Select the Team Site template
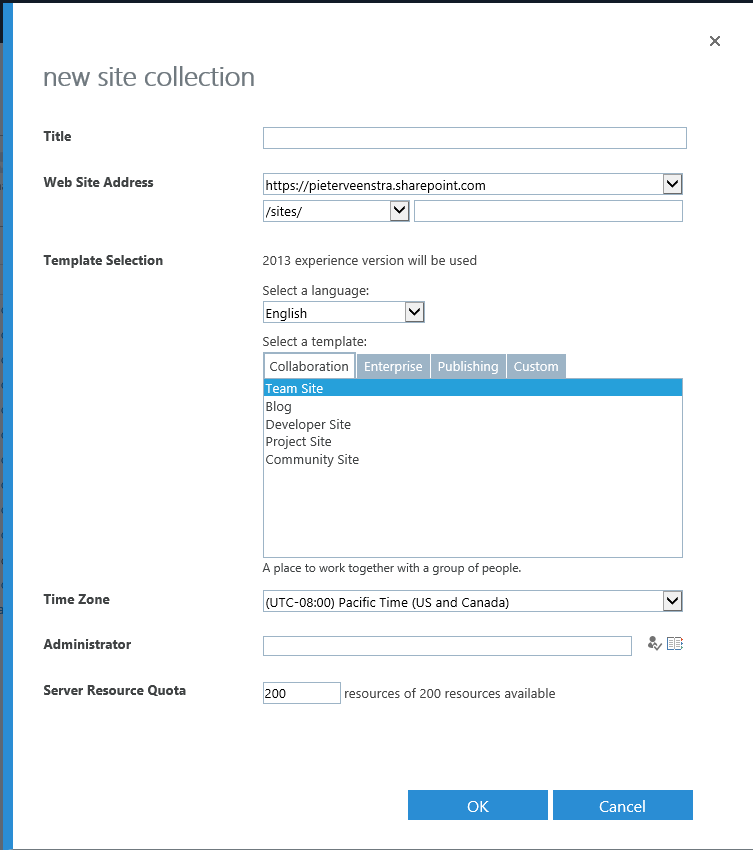 pos(473,388)
